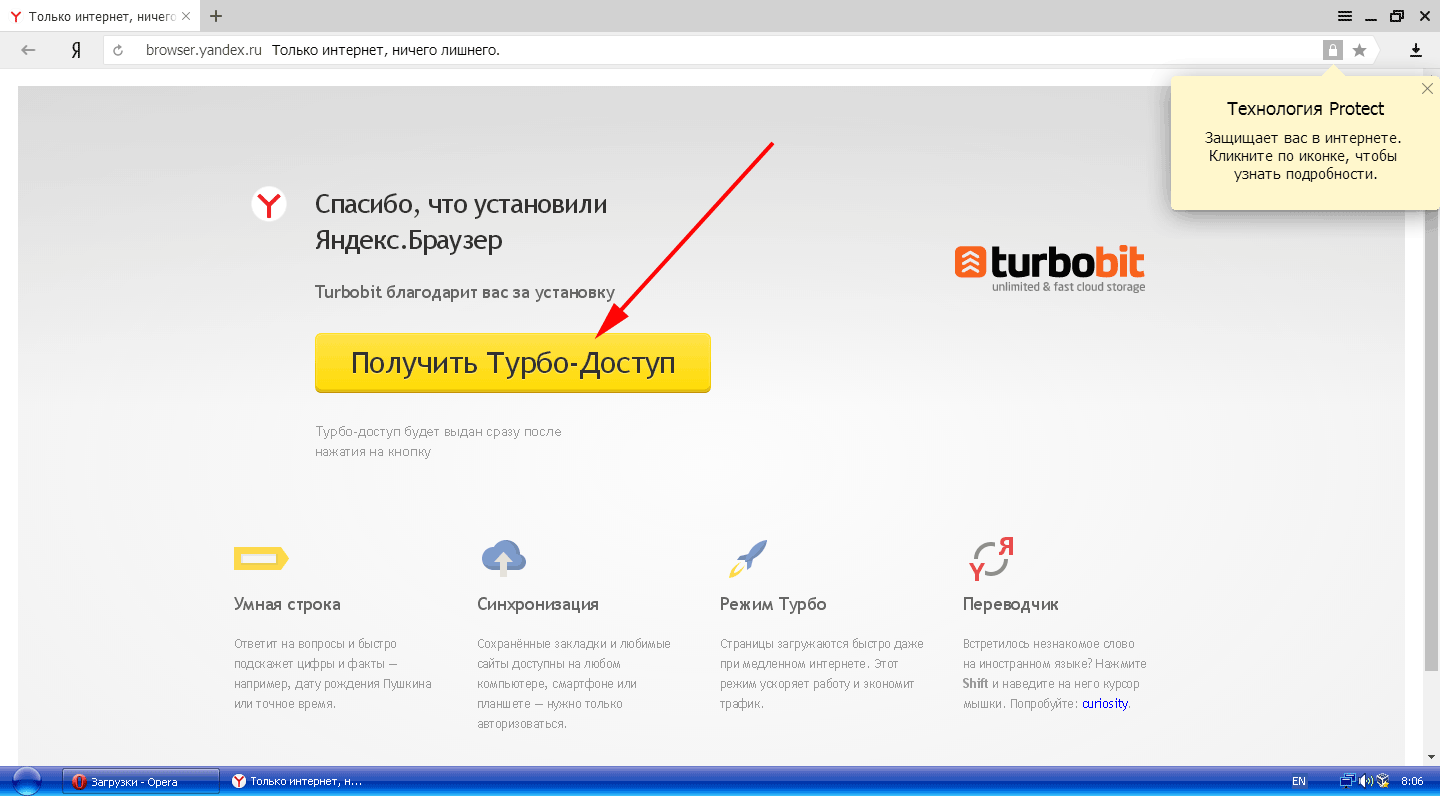
Task: Click the Режим Турбо rocket icon
Action: point(747,558)
